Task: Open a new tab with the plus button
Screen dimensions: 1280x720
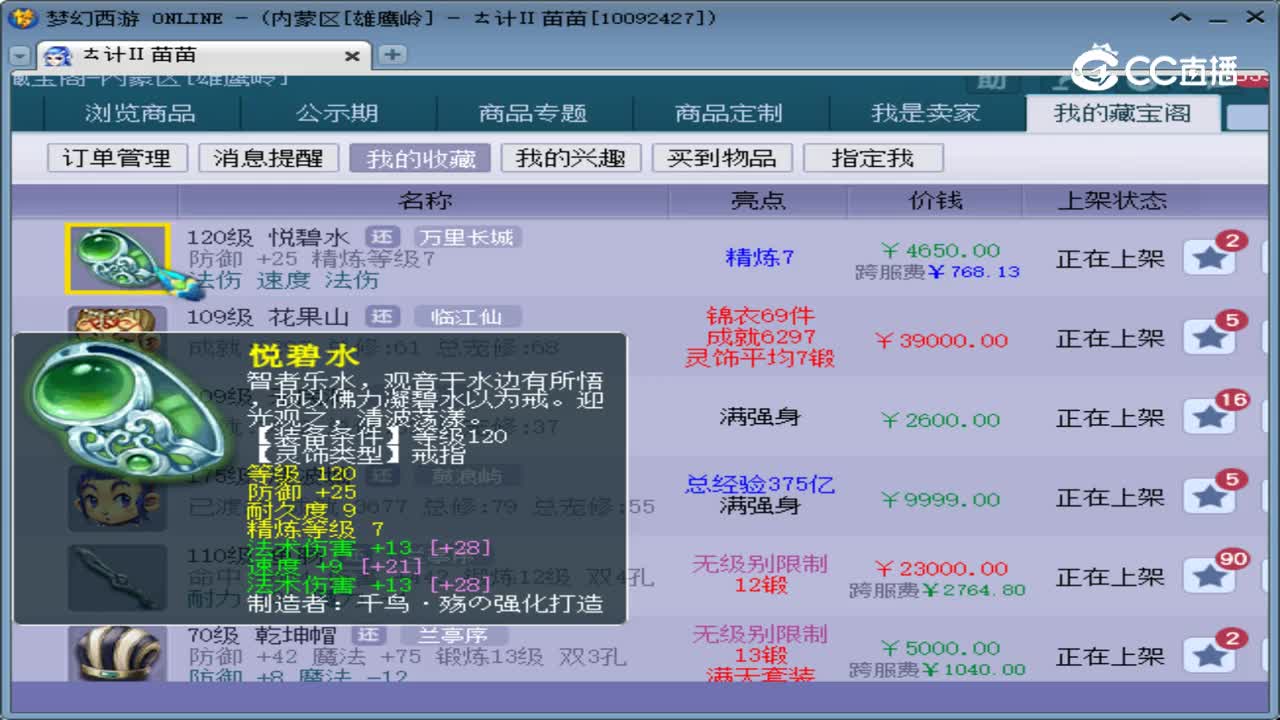Action: coord(393,55)
